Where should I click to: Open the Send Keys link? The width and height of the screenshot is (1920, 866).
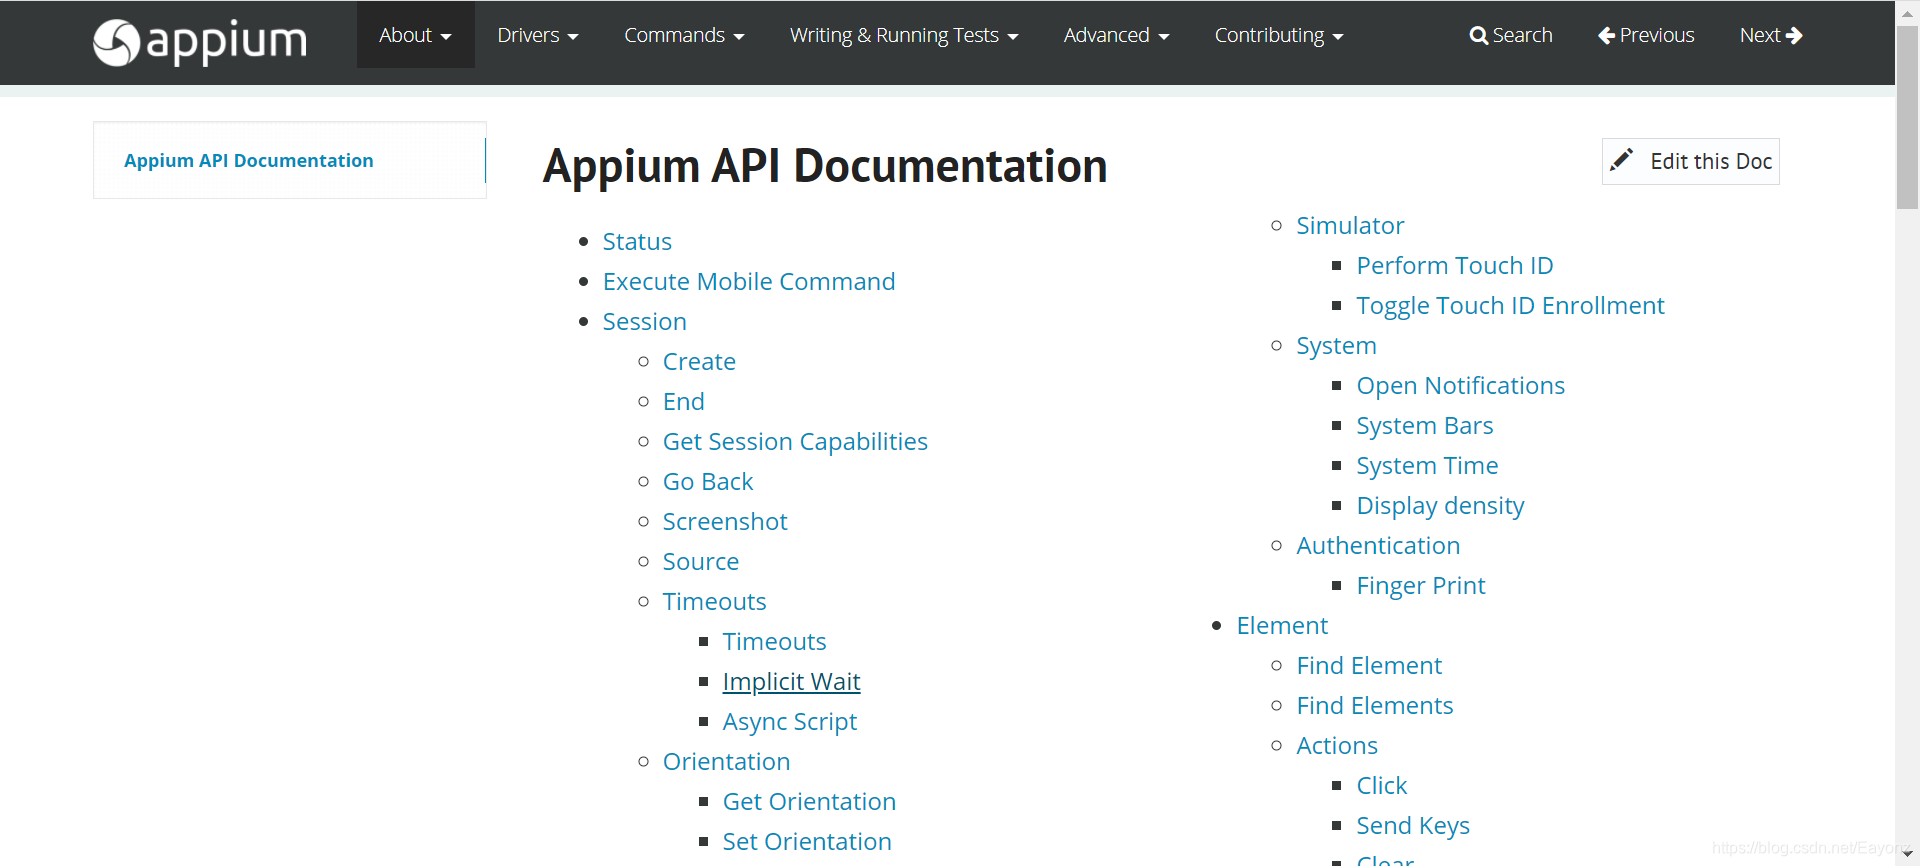tap(1413, 826)
